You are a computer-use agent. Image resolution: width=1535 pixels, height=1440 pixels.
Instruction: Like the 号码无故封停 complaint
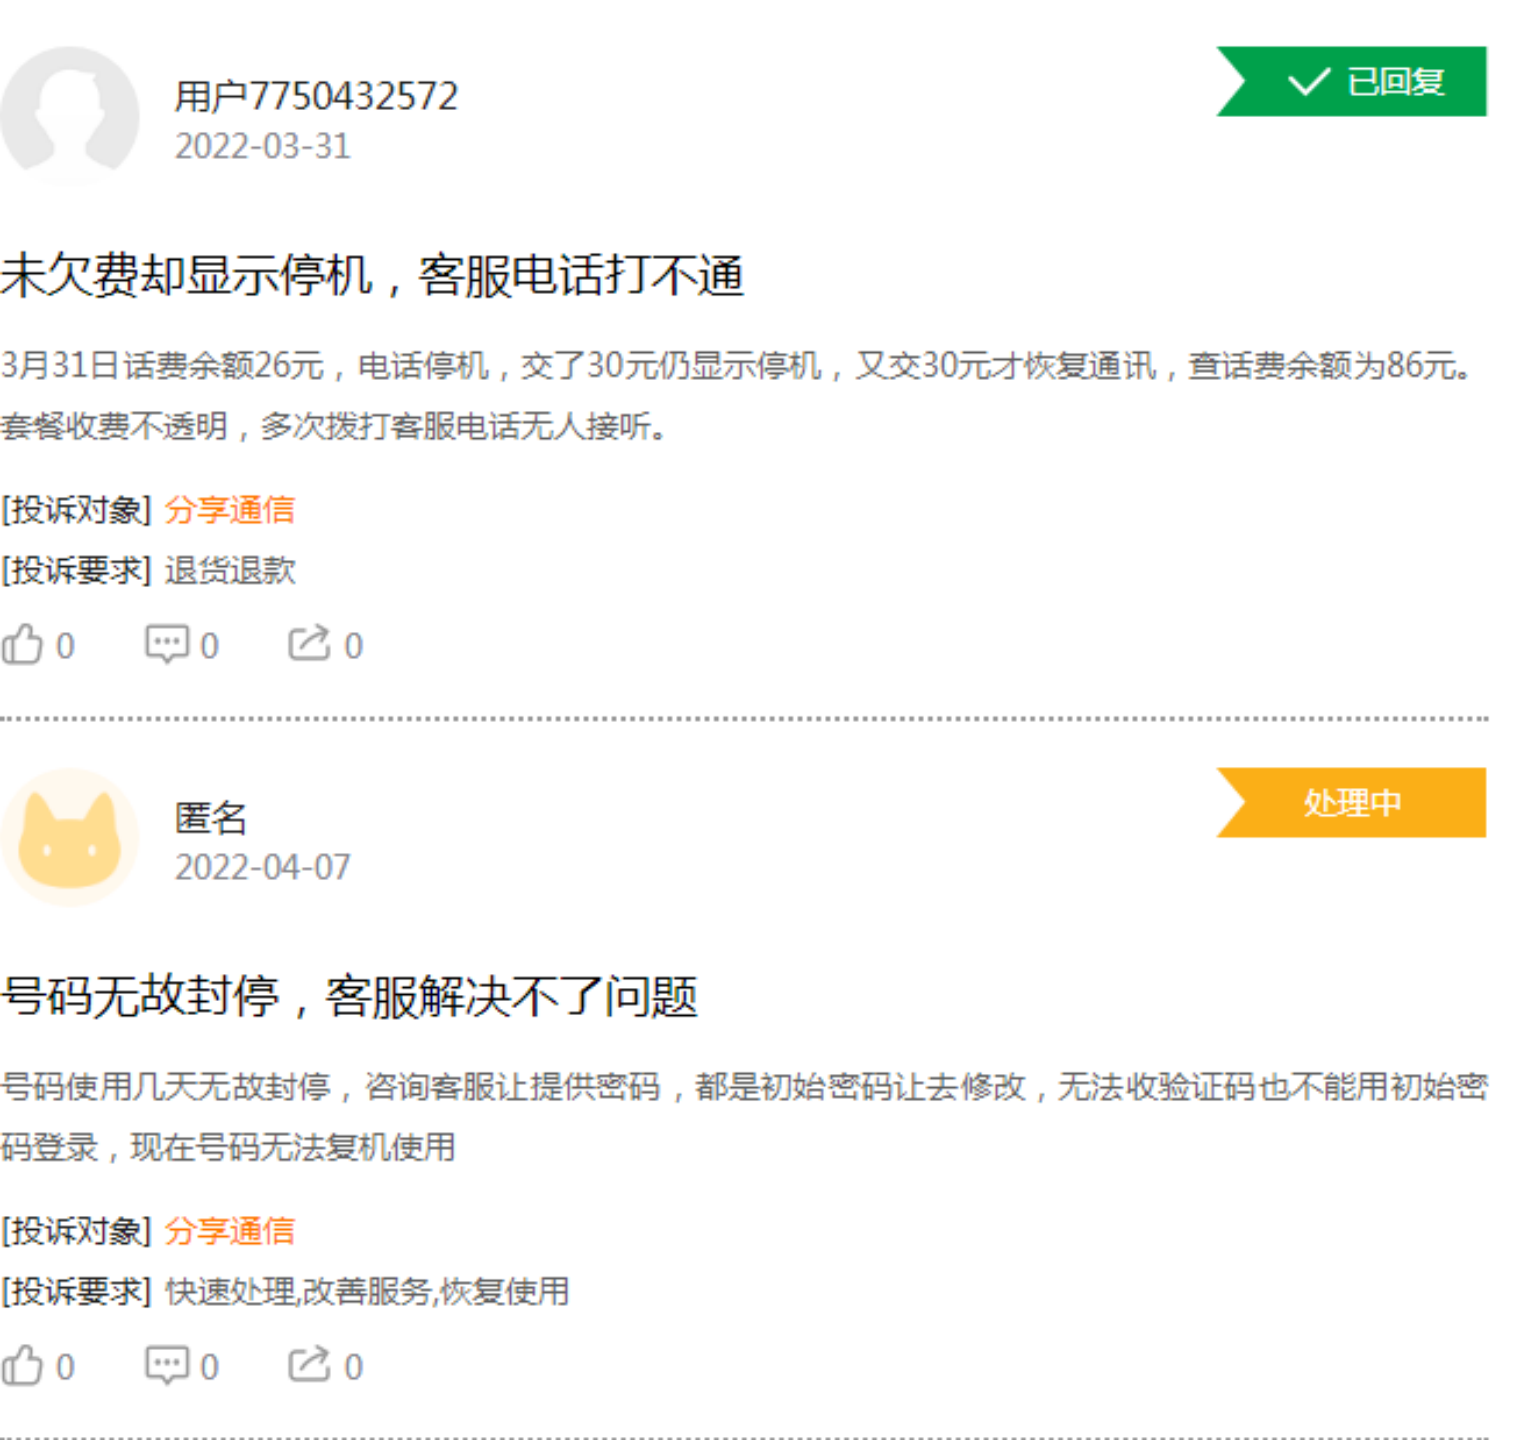[x=23, y=1366]
